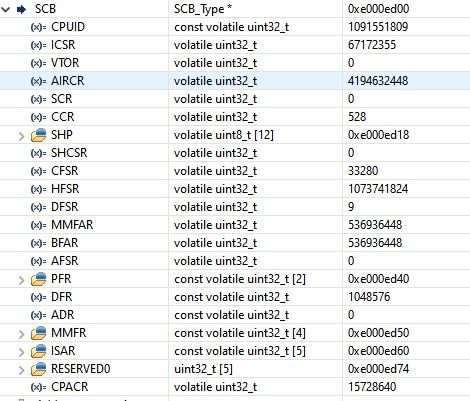Click the variable icon beside VTOR
The height and width of the screenshot is (401, 470).
(38, 63)
